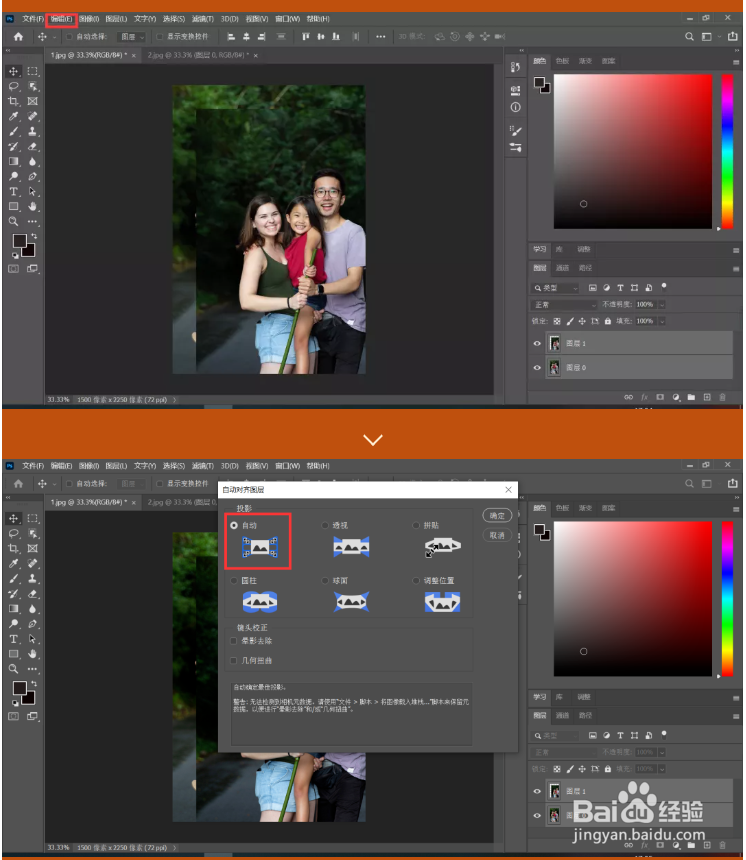The width and height of the screenshot is (746, 860).
Task: Switch to the 色板 tab in dialog-free window
Action: pos(562,61)
